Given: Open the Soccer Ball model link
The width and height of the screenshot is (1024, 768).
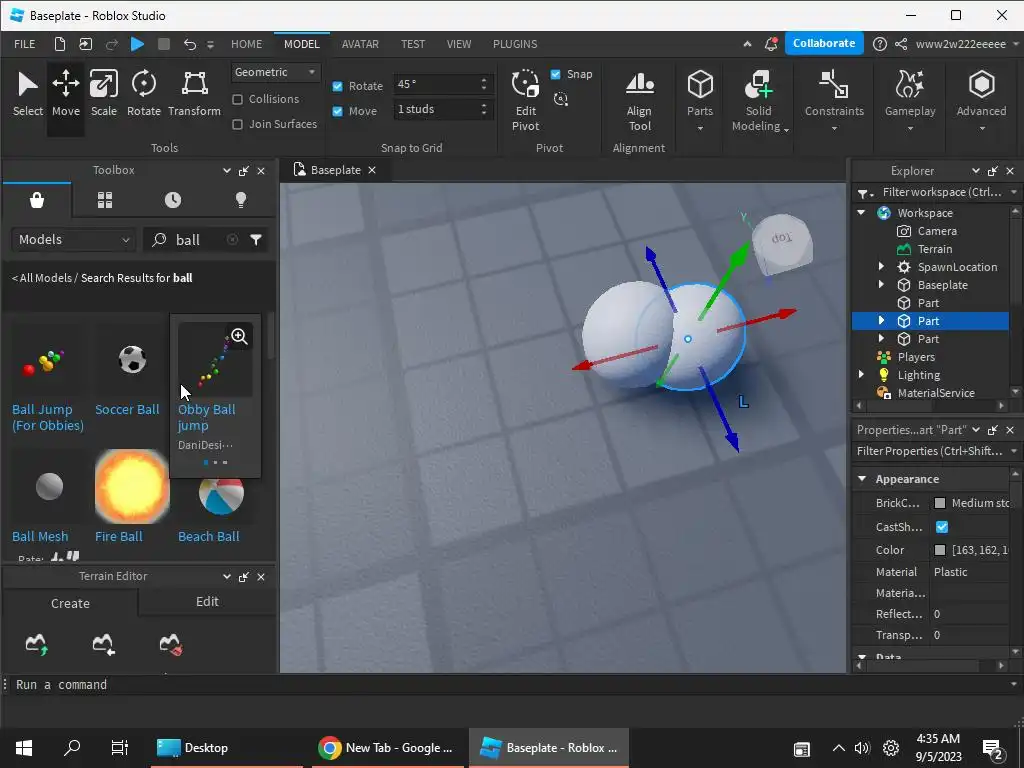Looking at the screenshot, I should click(127, 409).
